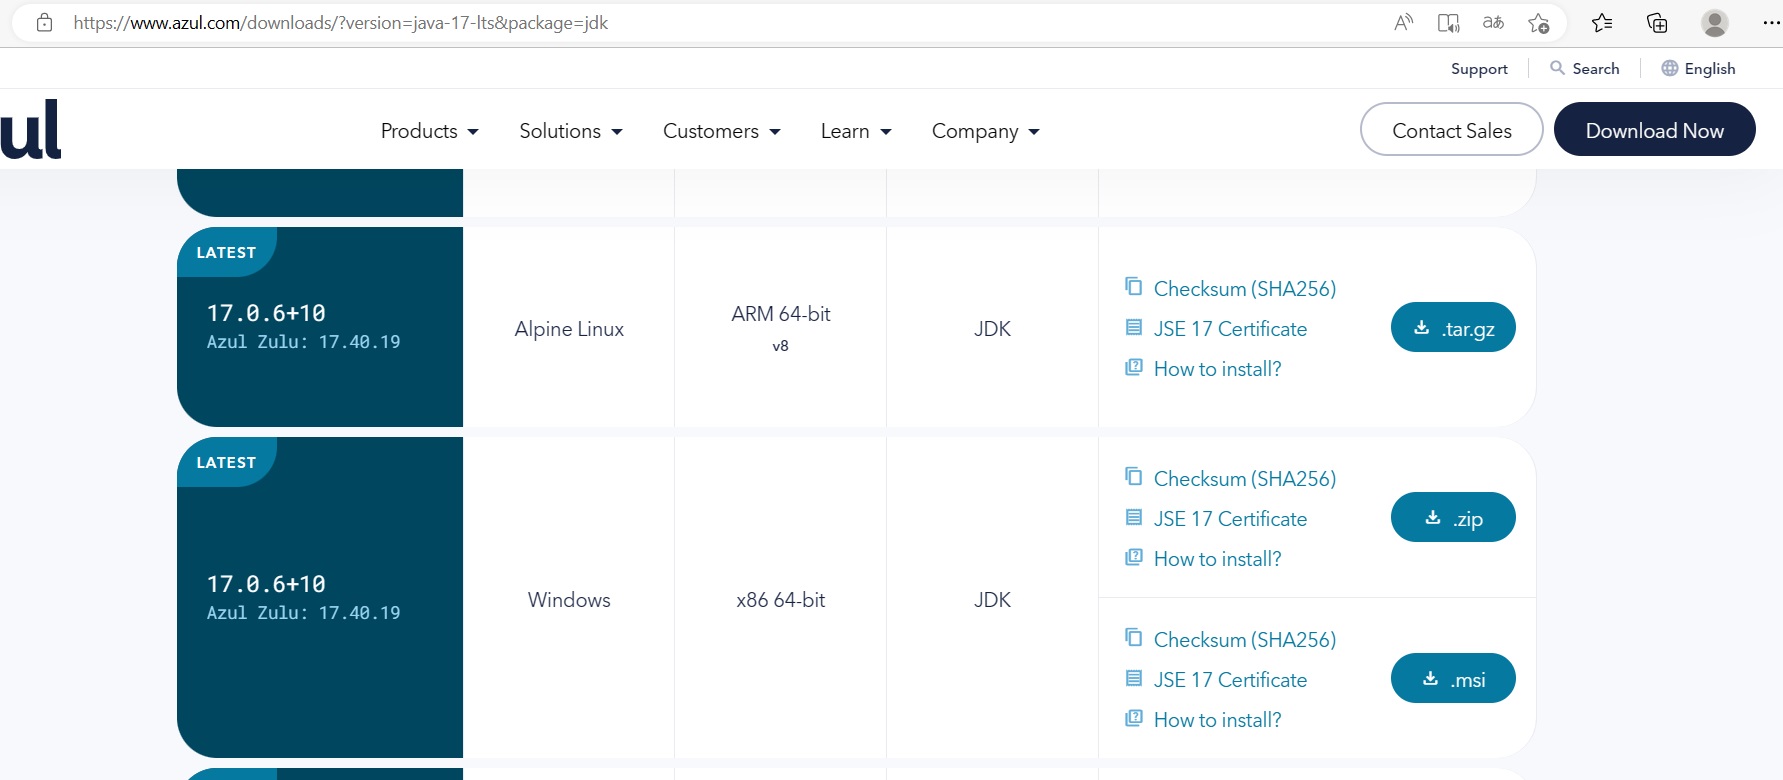Click the site lock icon in address bar
This screenshot has height=780, width=1783.
coord(44,22)
